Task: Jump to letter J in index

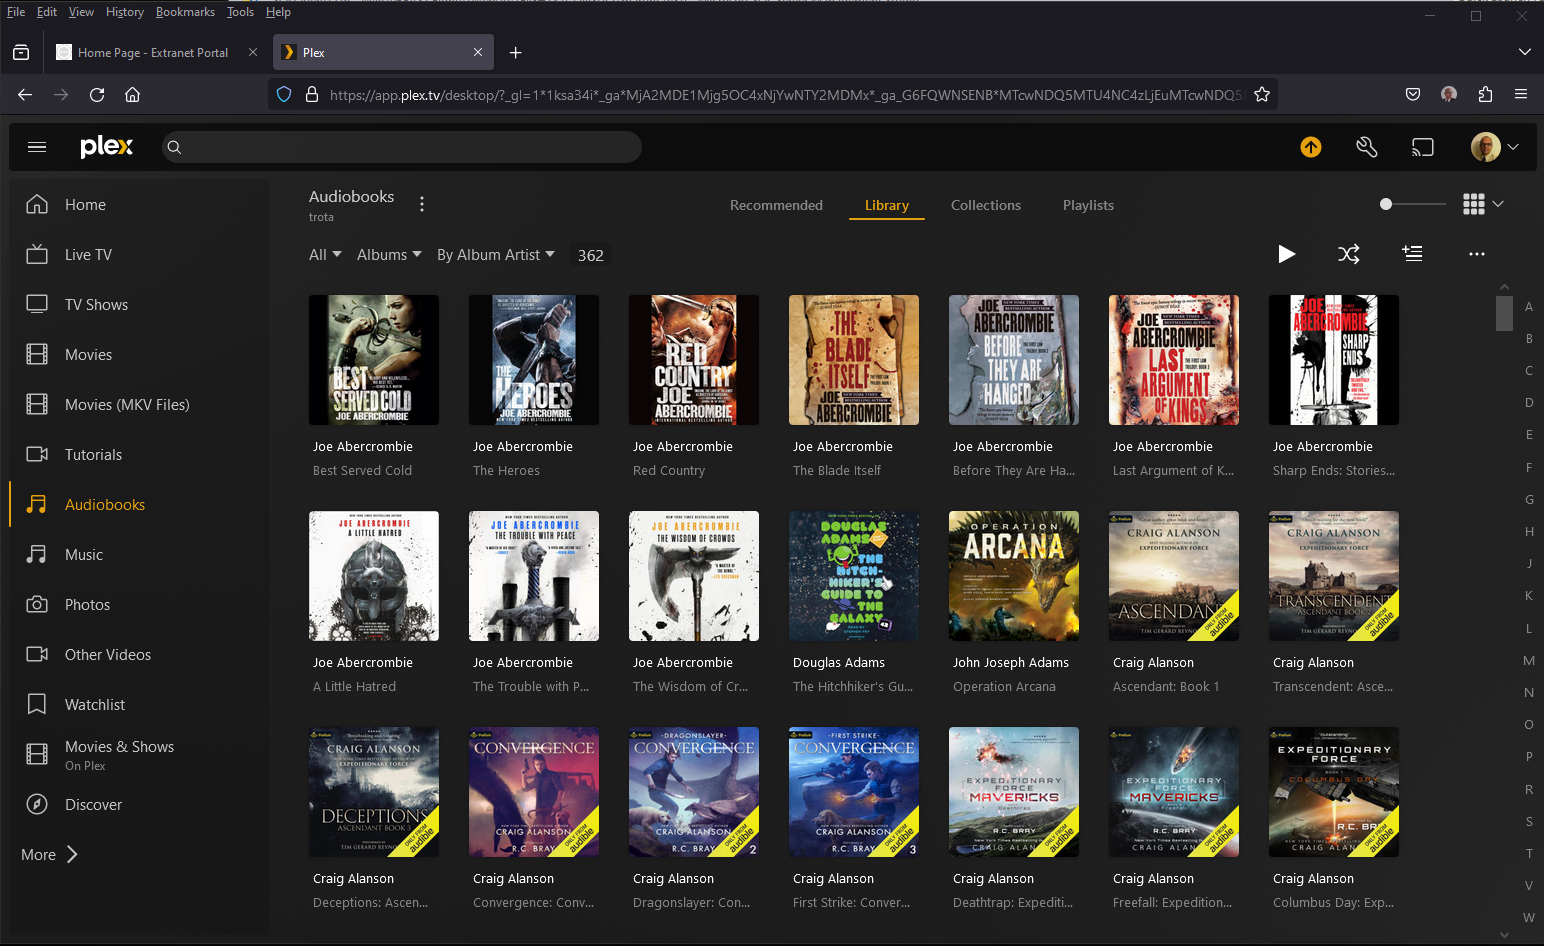Action: (x=1529, y=564)
